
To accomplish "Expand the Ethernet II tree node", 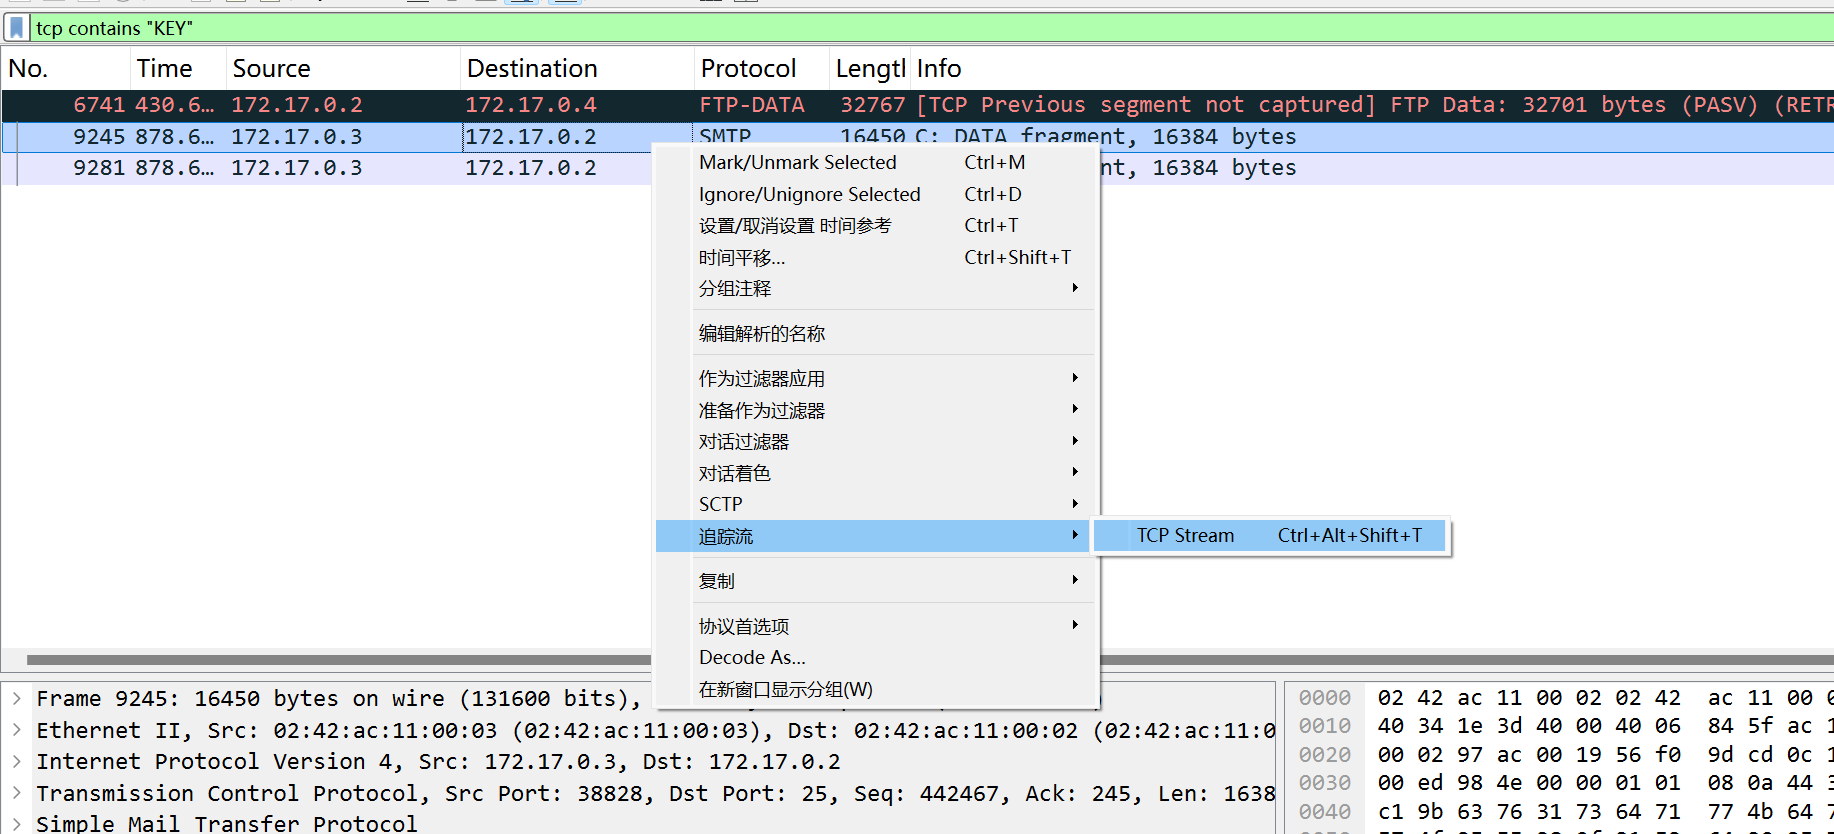I will [17, 730].
